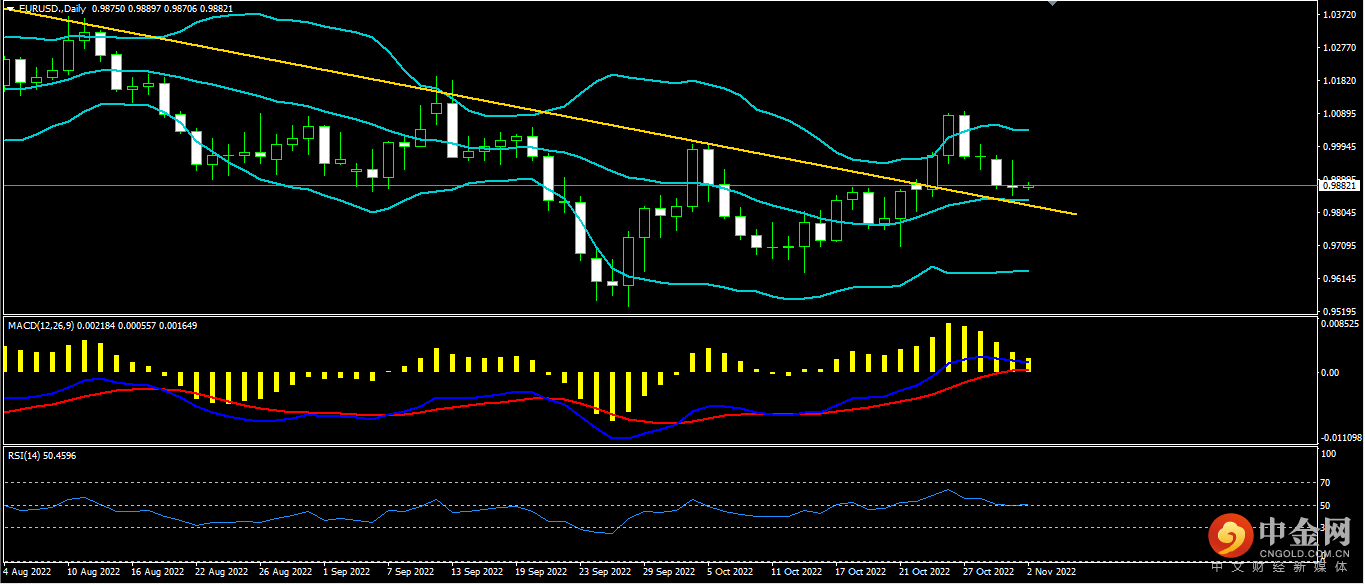The image size is (1365, 585).
Task: Click the 2 Nov 2022 date label
Action: 1051,572
